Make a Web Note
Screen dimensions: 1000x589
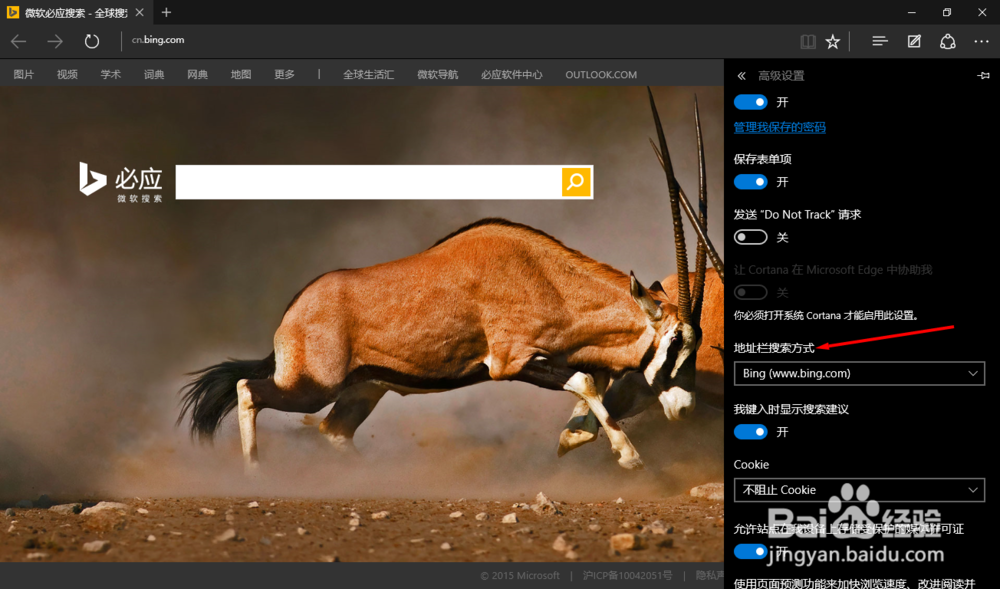coord(914,41)
